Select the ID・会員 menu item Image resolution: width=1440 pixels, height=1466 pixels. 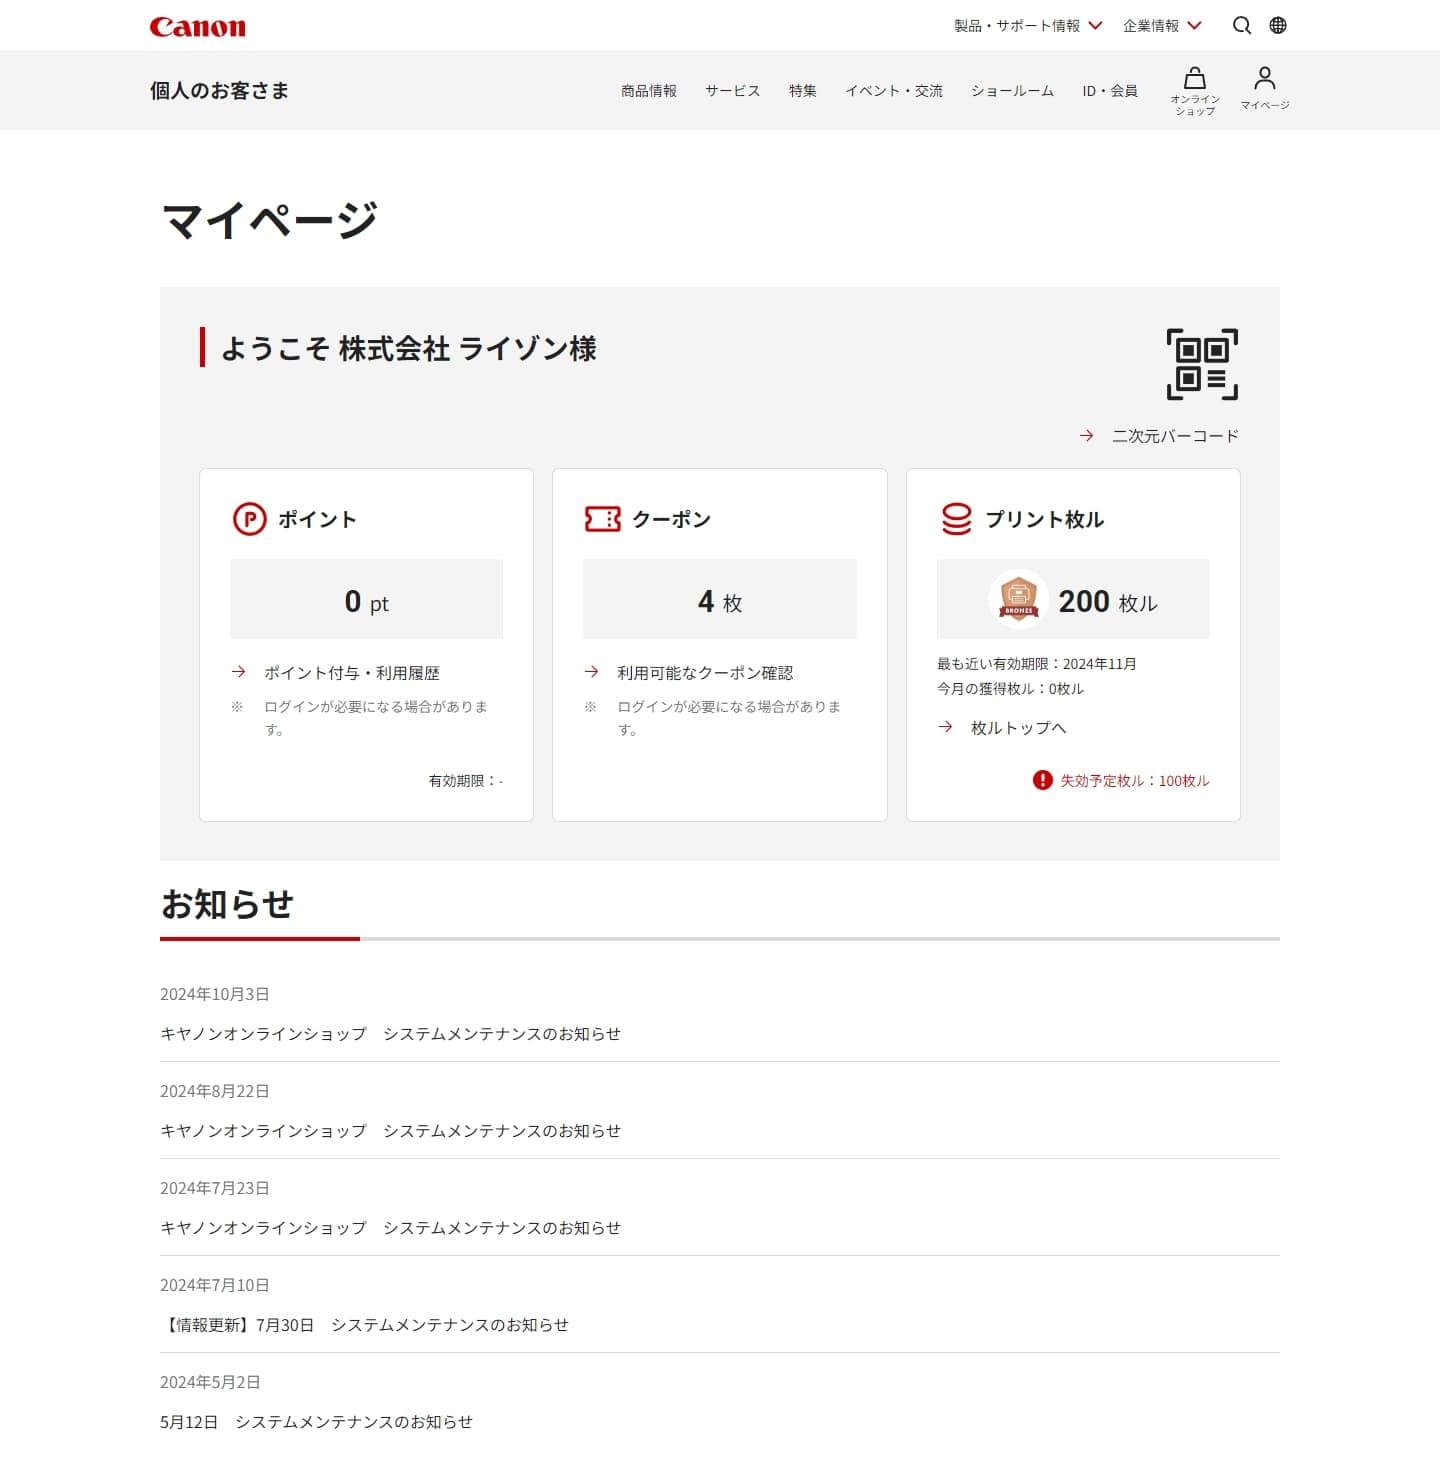point(1109,91)
